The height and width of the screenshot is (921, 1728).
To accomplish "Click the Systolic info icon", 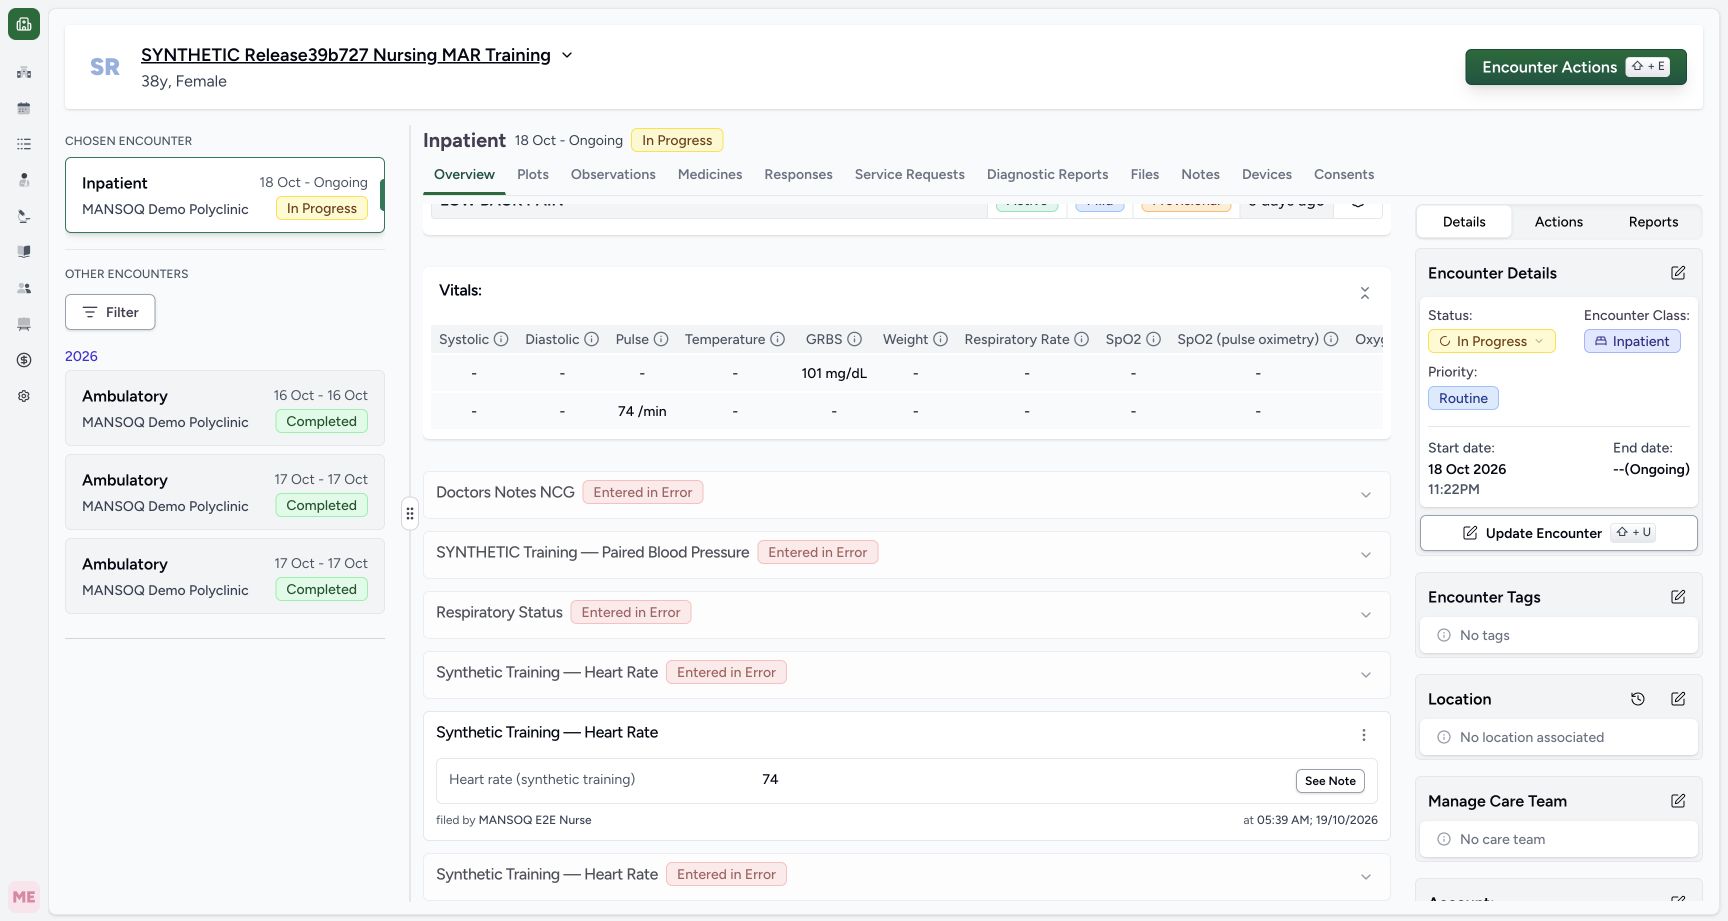I will pyautogui.click(x=501, y=339).
